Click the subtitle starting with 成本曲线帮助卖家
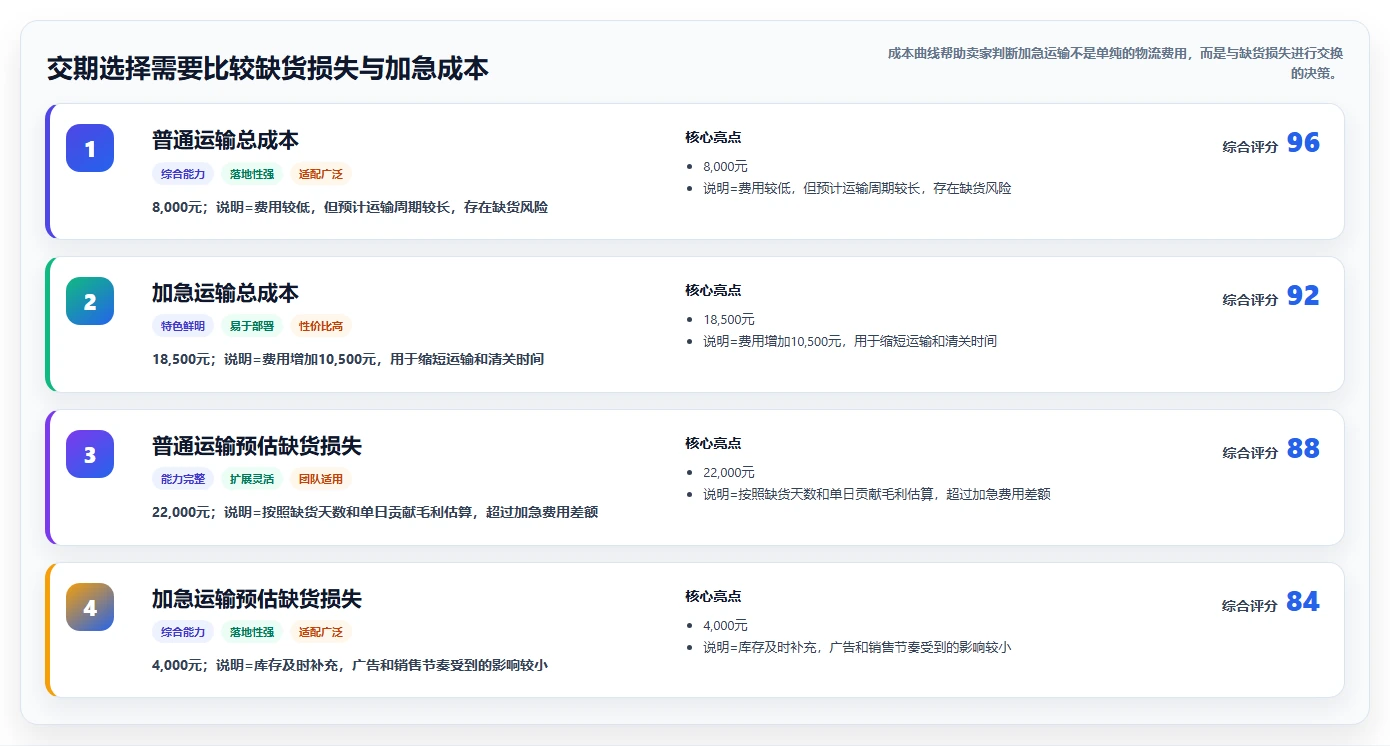Image resolution: width=1390 pixels, height=746 pixels. (1115, 63)
